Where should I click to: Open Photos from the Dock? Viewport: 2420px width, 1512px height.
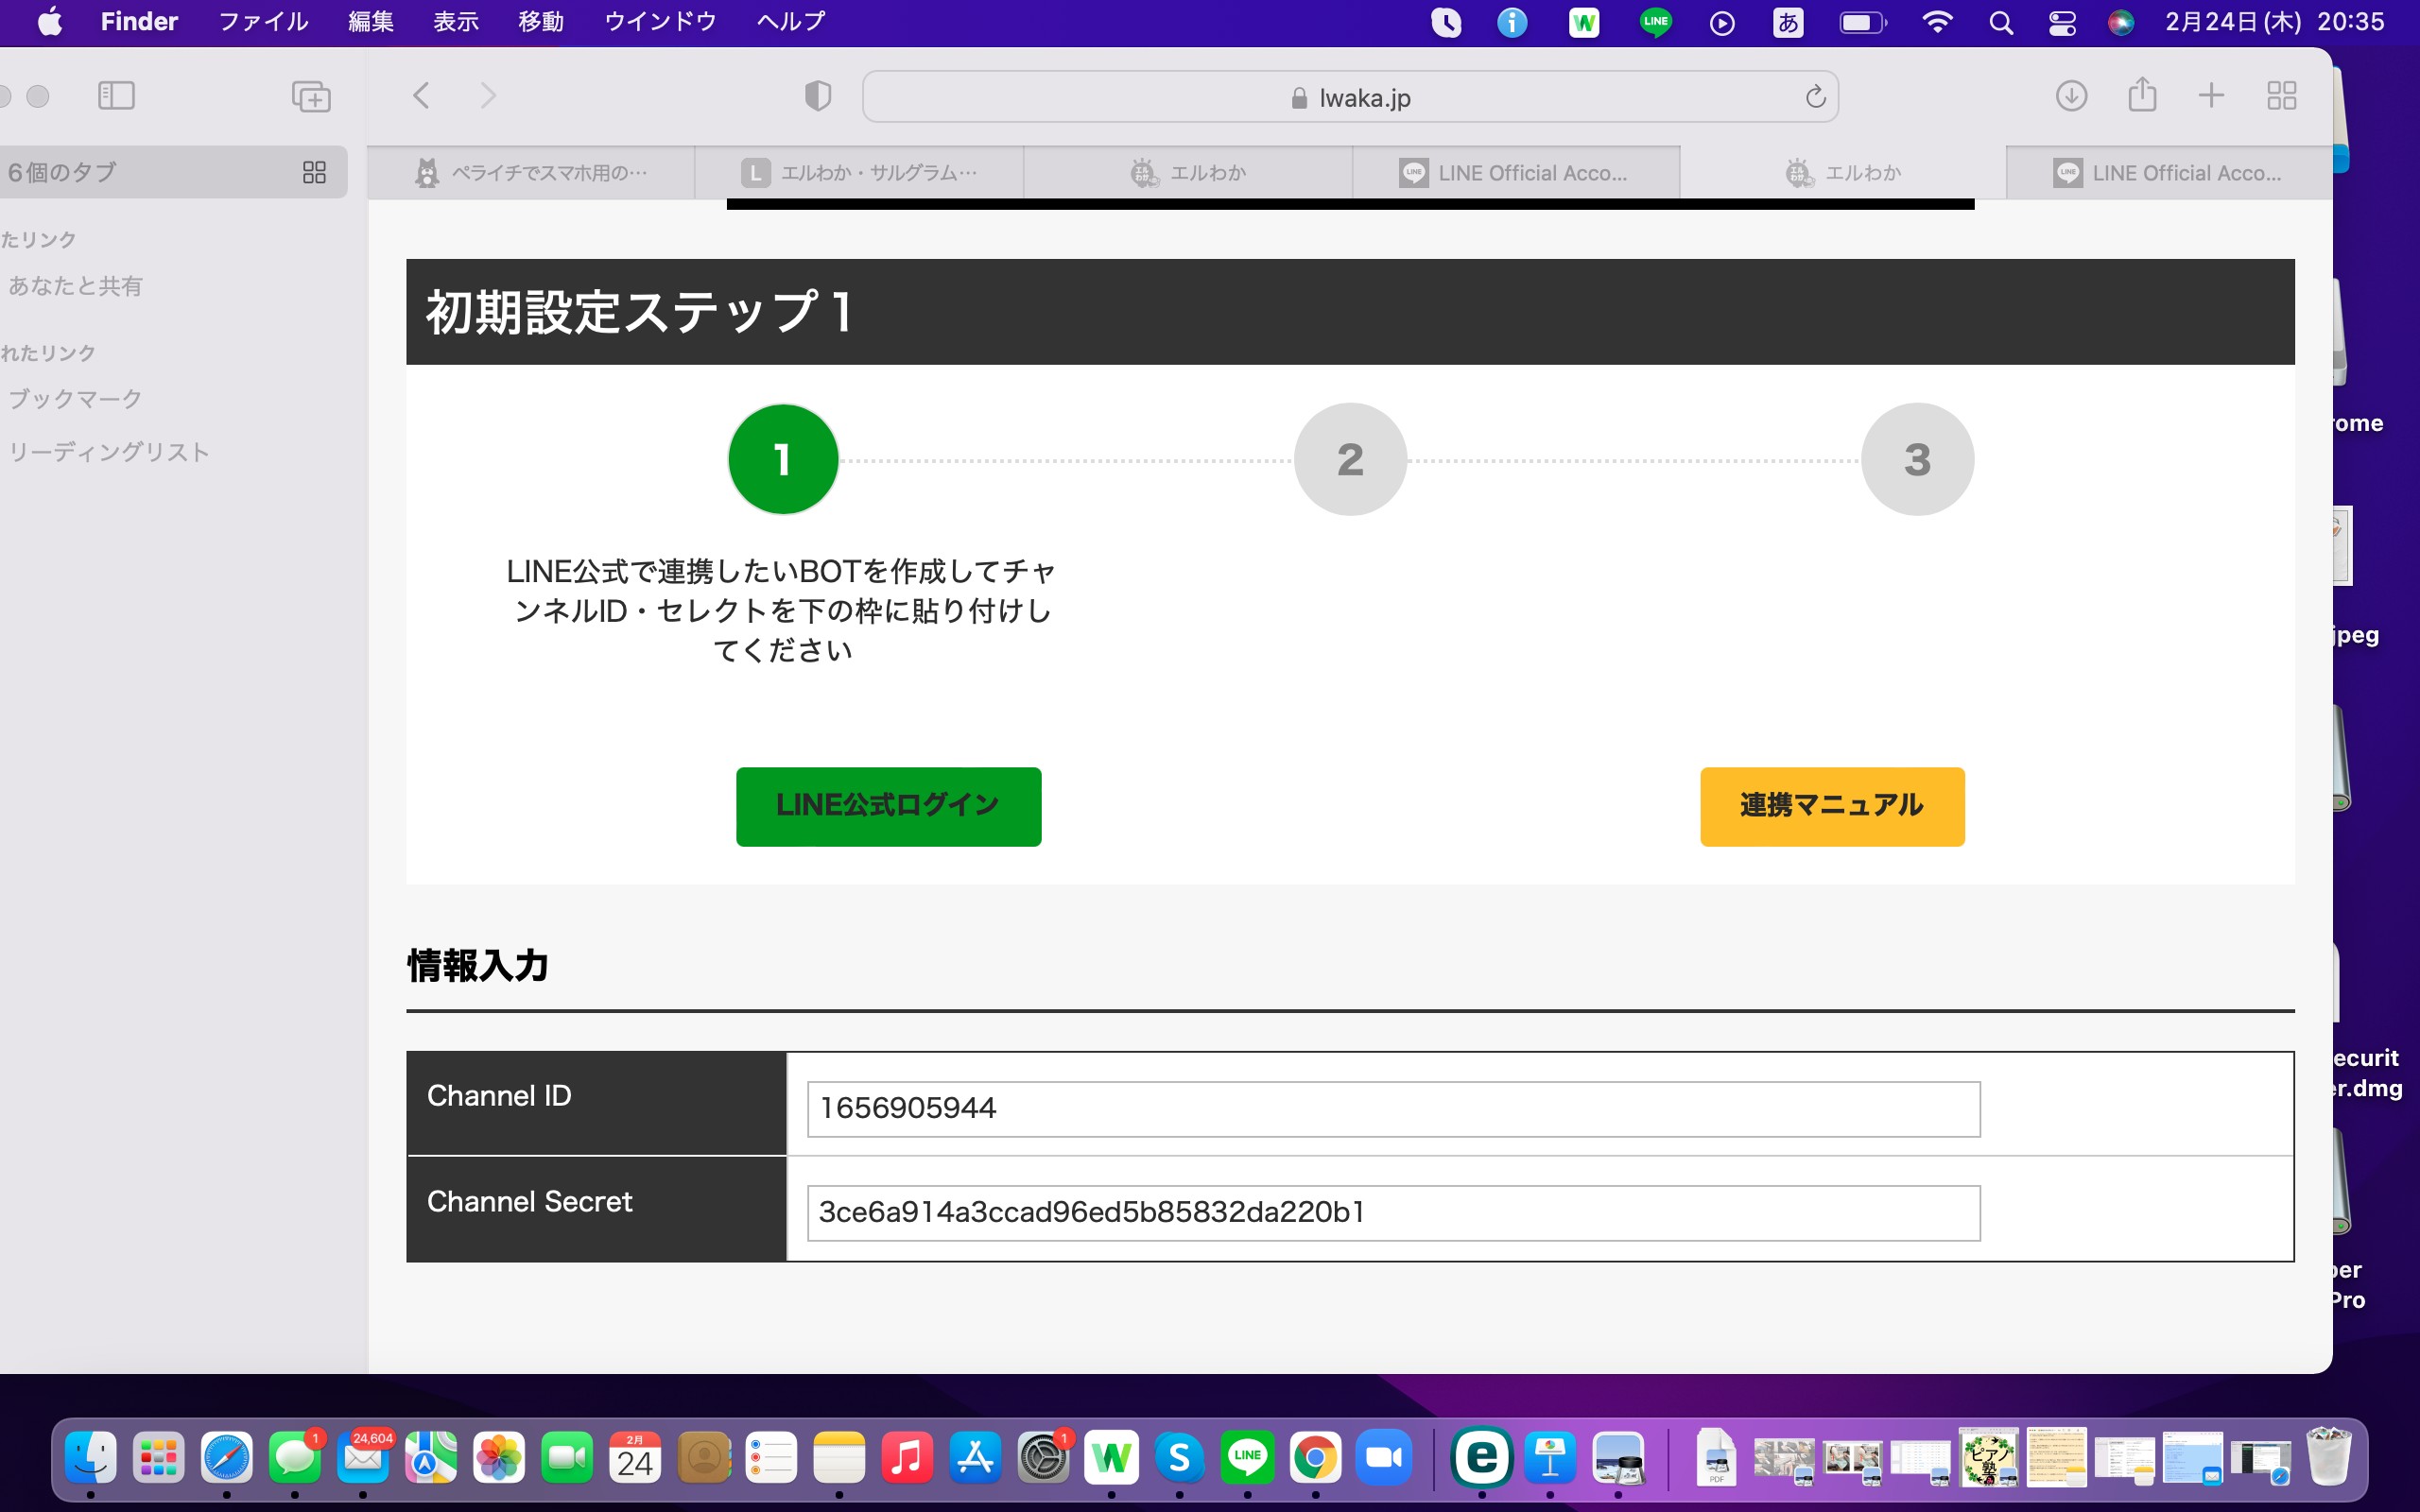point(499,1458)
